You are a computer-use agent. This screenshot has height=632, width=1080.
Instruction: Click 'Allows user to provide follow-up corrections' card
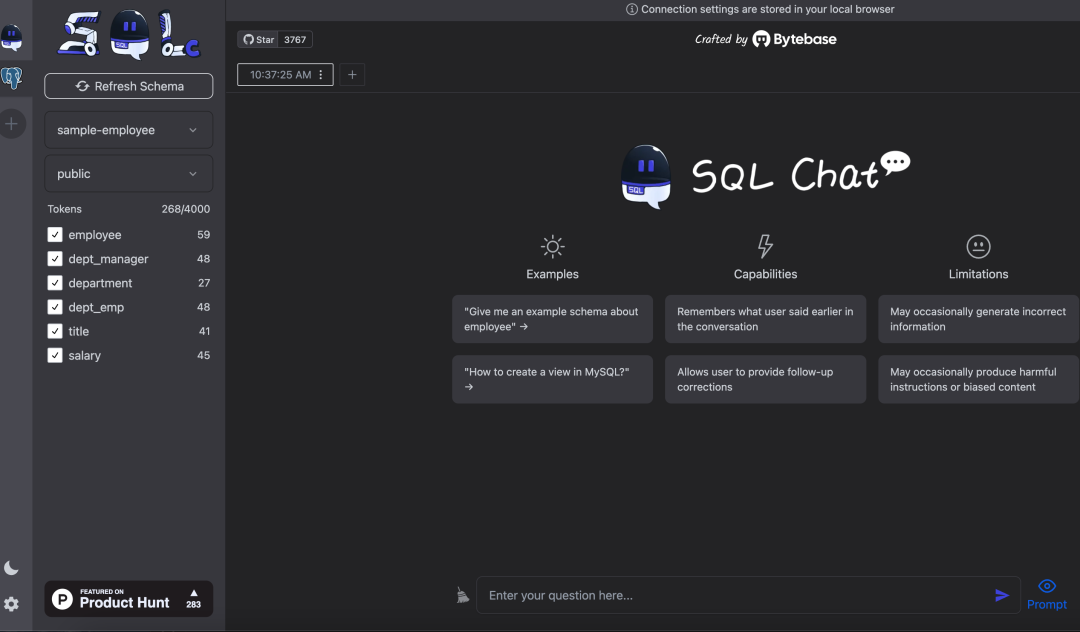[x=765, y=379]
